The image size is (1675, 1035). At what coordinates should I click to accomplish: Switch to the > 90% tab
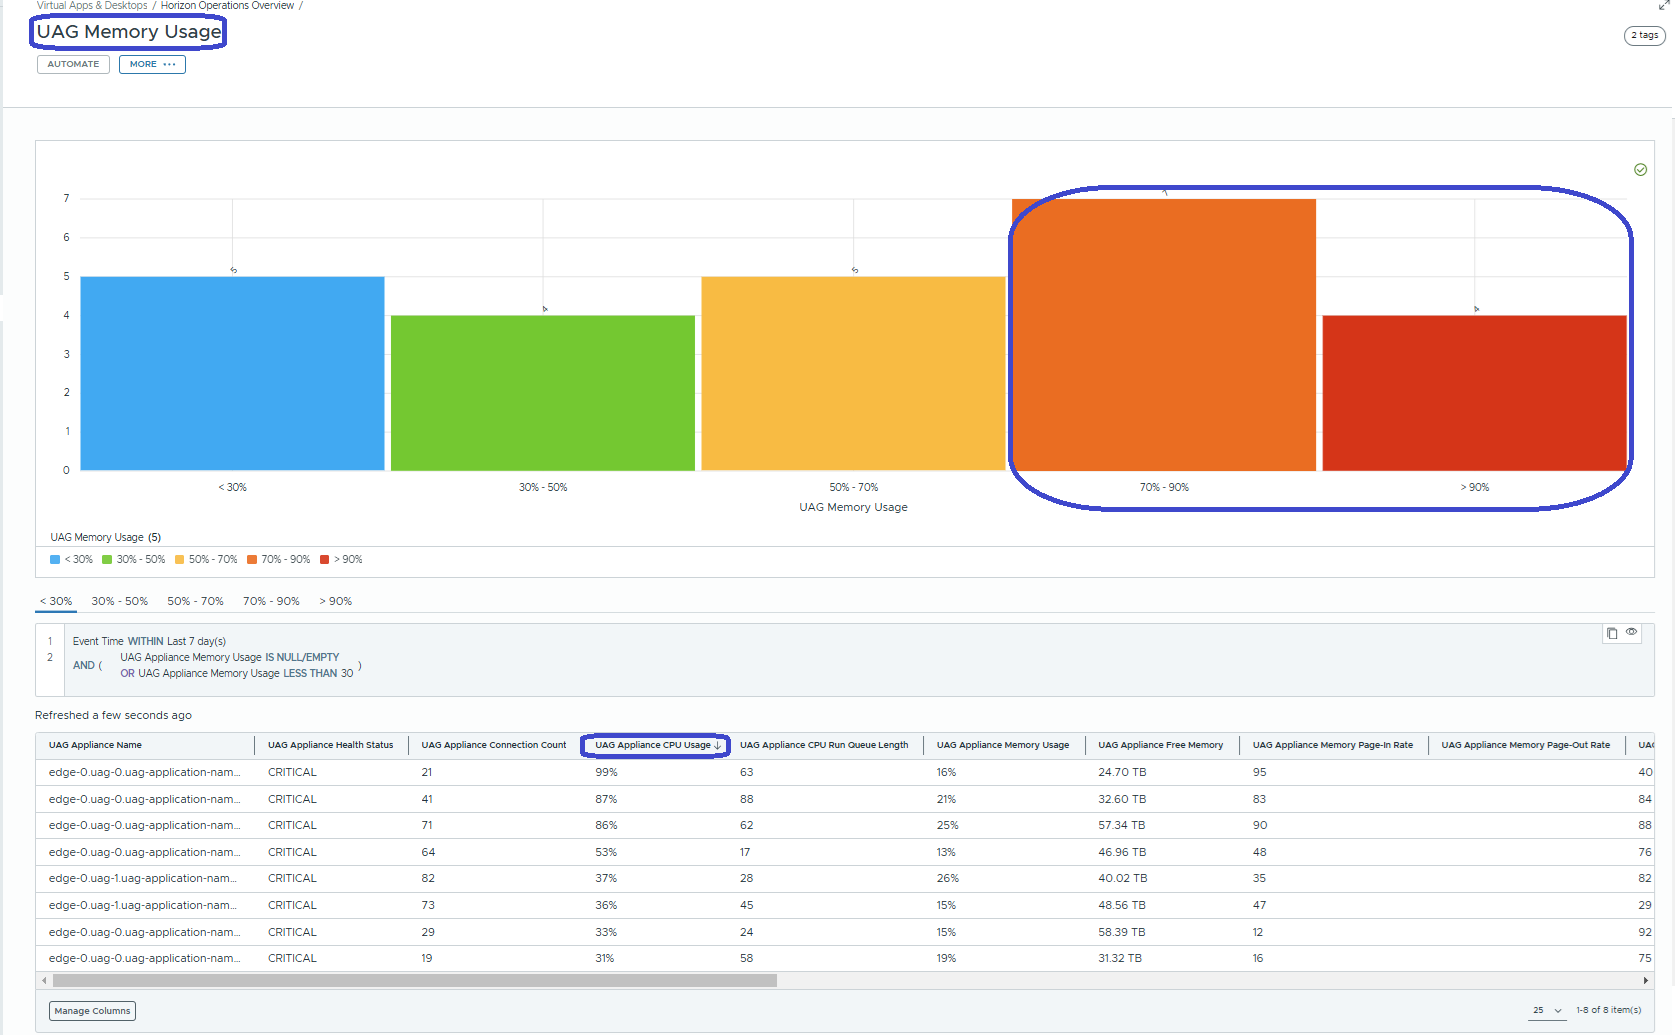tap(336, 601)
